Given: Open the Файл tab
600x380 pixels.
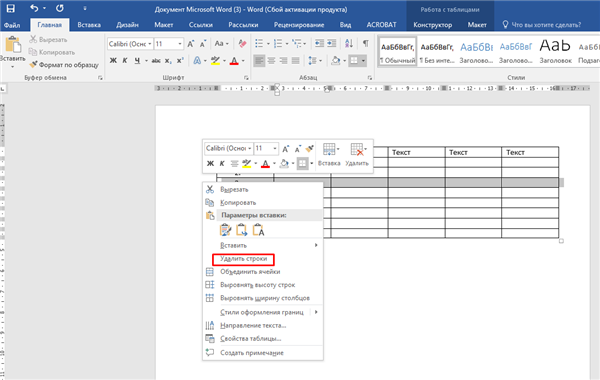Looking at the screenshot, I should tap(12, 25).
